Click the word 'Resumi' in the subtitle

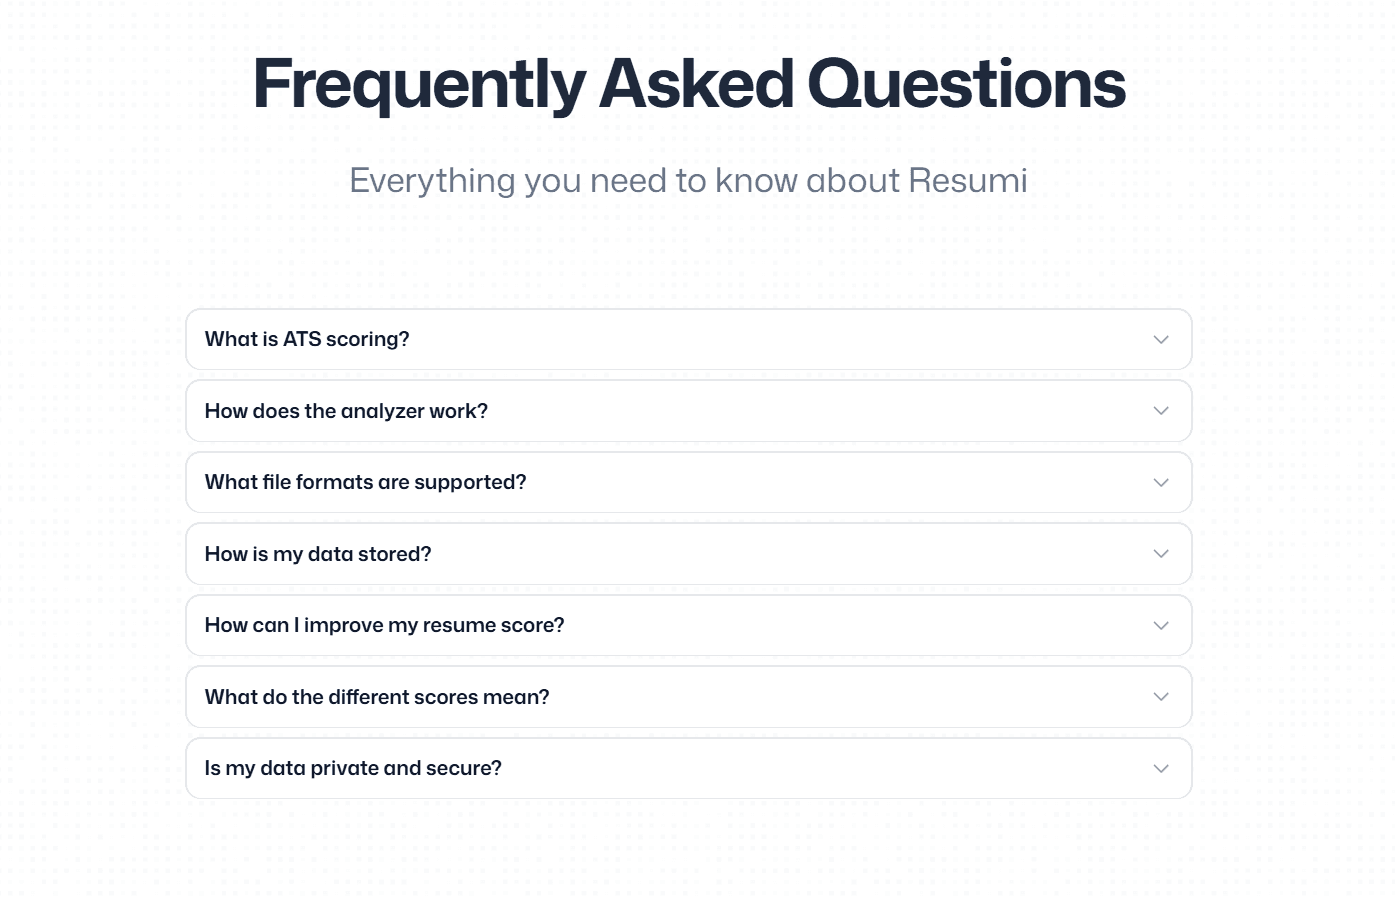pyautogui.click(x=967, y=181)
